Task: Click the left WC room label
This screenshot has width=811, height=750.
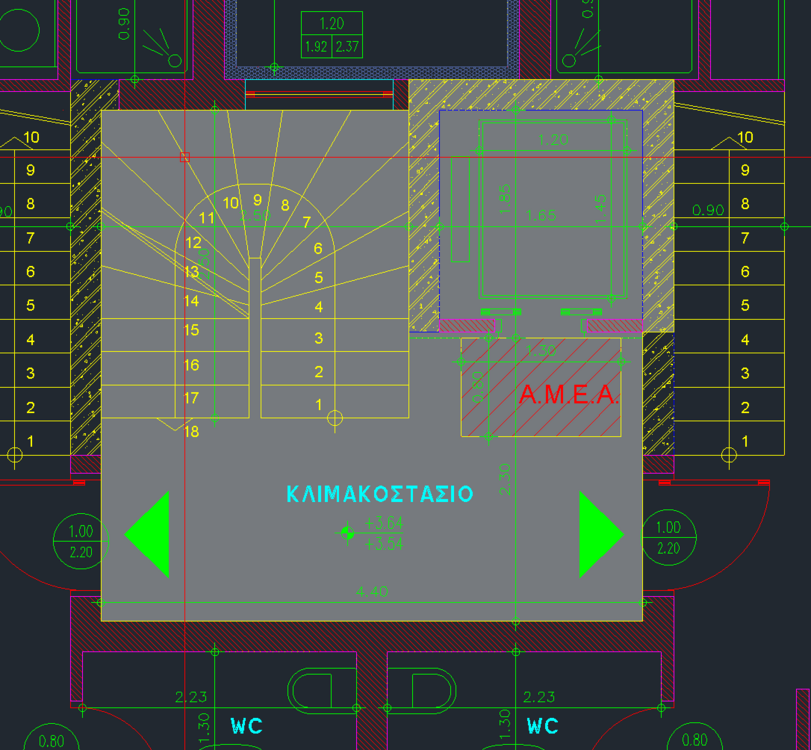Action: 246,726
